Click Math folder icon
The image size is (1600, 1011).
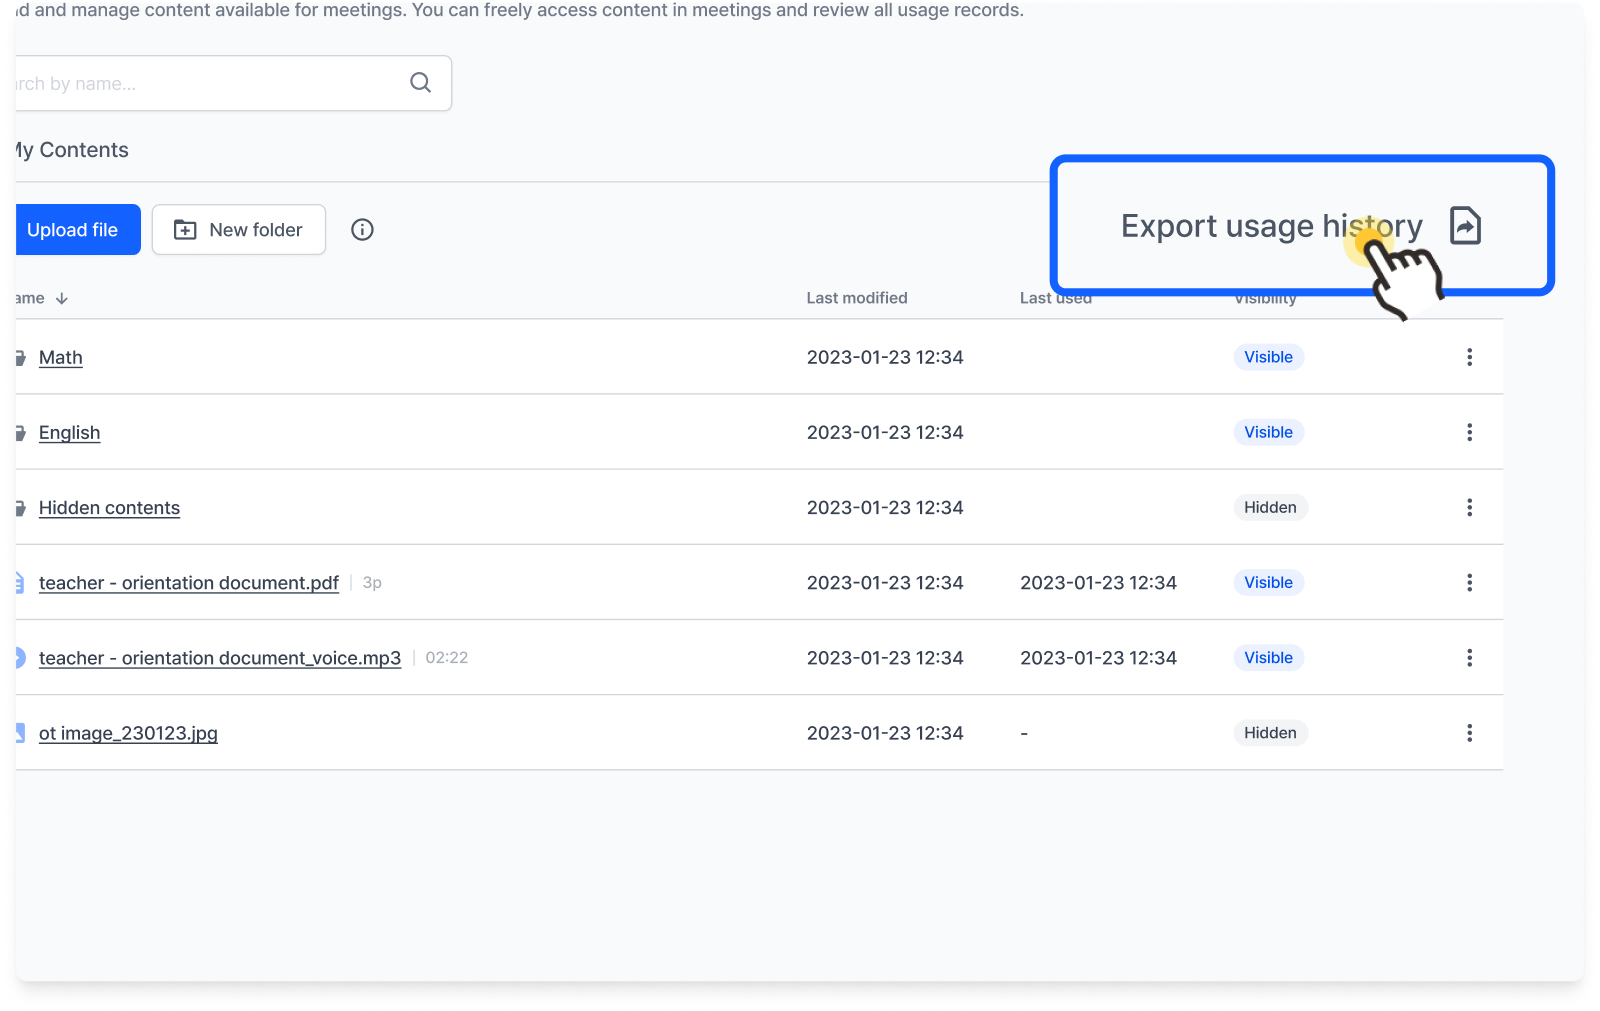point(19,357)
